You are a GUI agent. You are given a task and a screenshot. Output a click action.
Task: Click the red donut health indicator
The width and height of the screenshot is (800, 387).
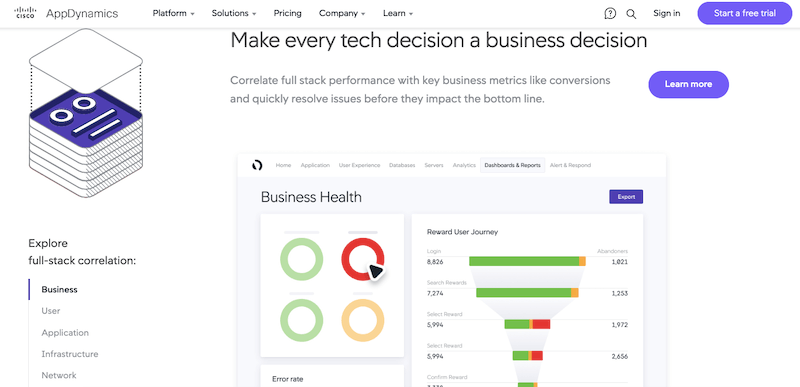point(363,259)
